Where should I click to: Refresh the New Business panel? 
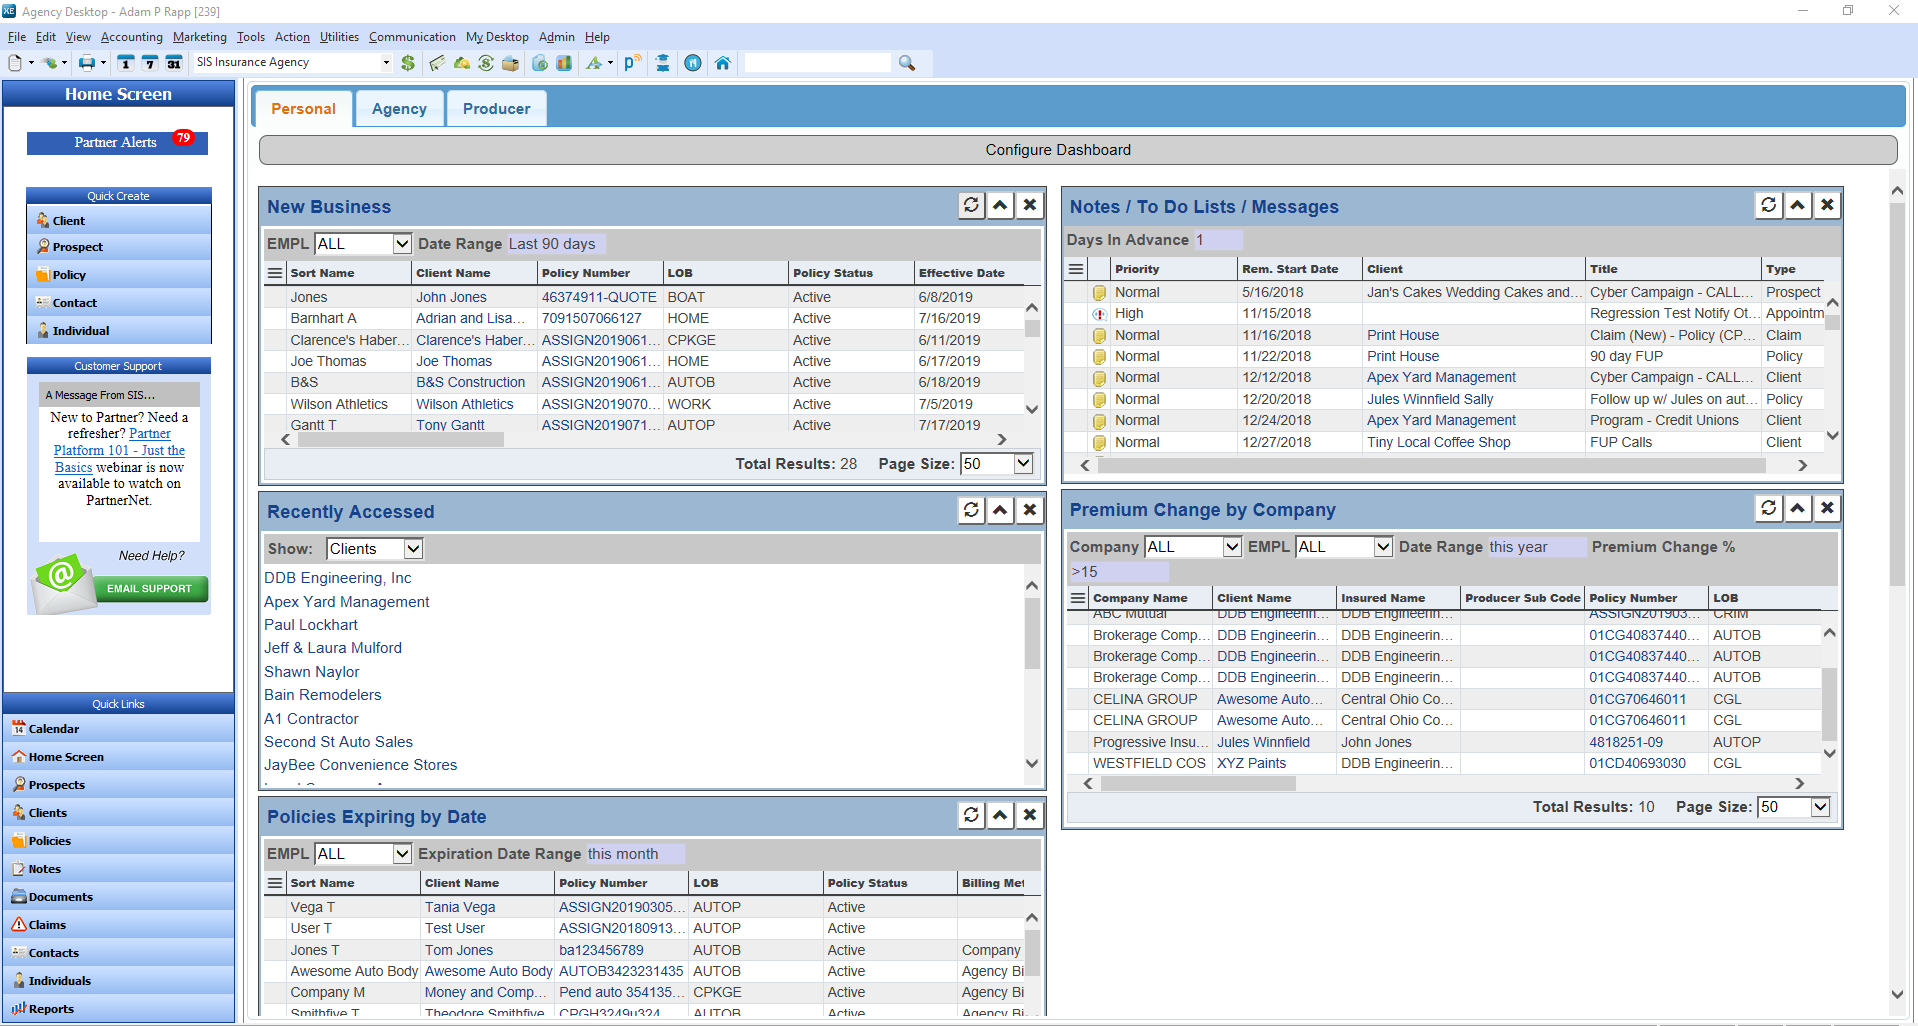pos(970,205)
